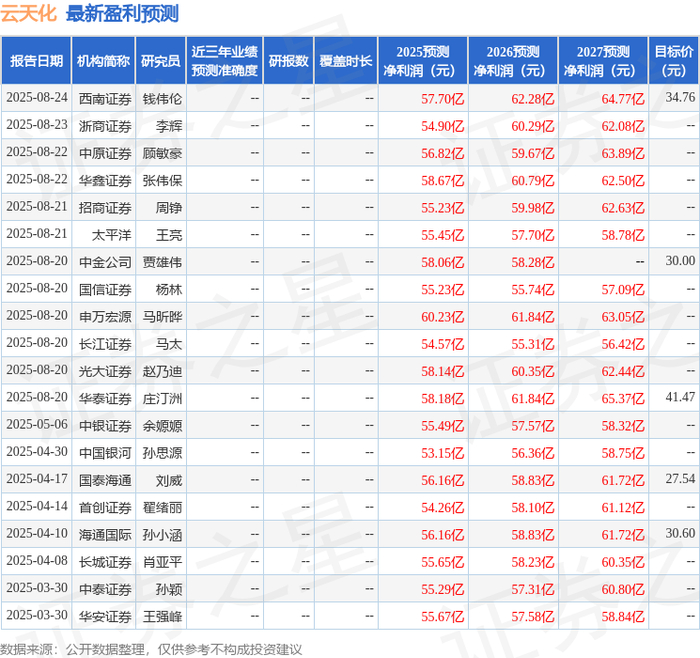The height and width of the screenshot is (658, 700).
Task: Click the 2025预测净利润 column header
Action: (423, 61)
